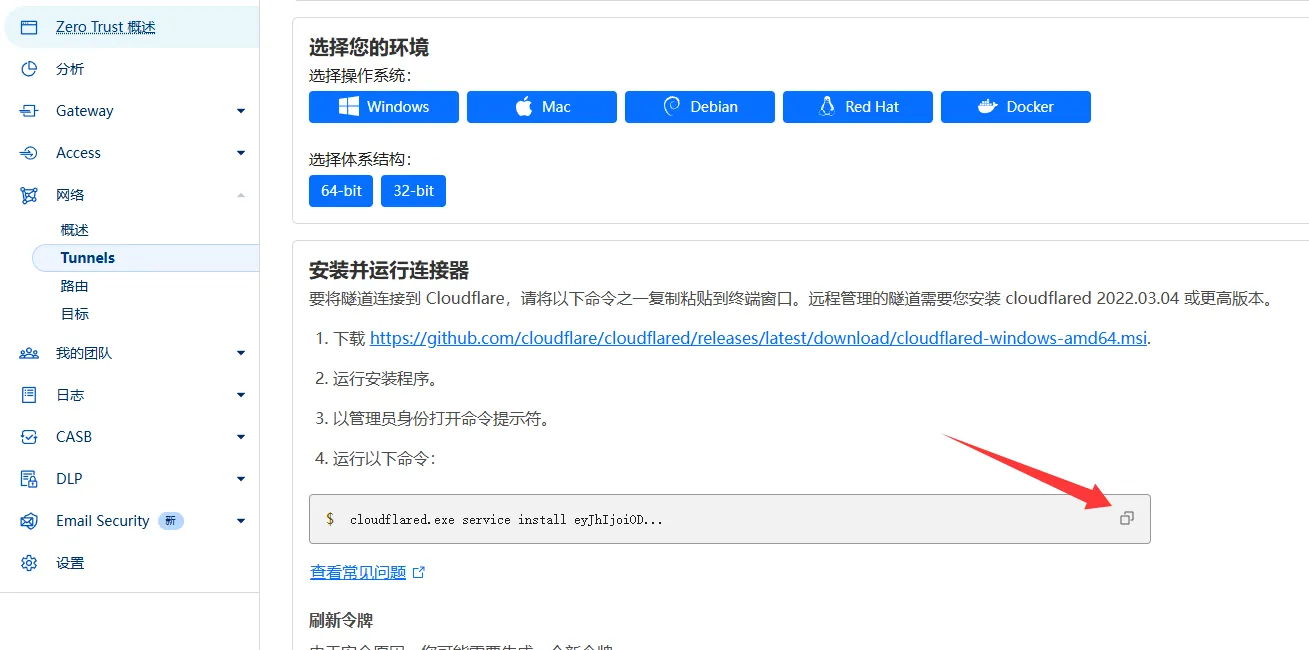Open the 设置 menu item
The image size is (1309, 650).
70,563
